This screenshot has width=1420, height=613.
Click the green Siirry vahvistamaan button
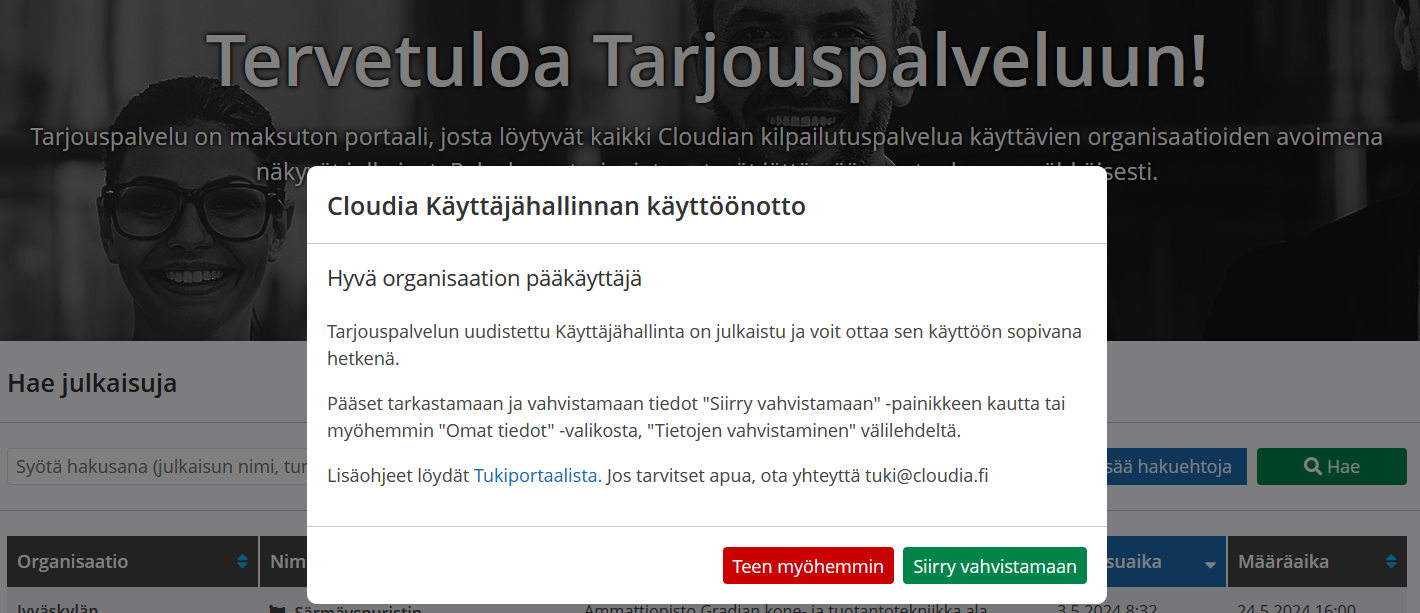click(x=995, y=566)
